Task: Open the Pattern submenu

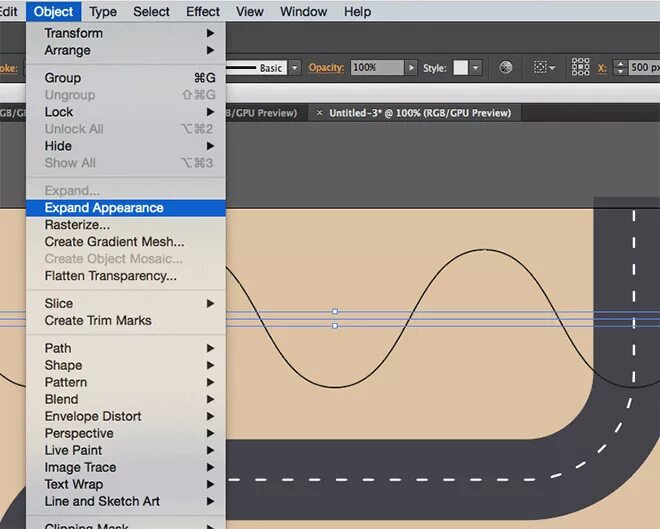Action: [x=126, y=383]
